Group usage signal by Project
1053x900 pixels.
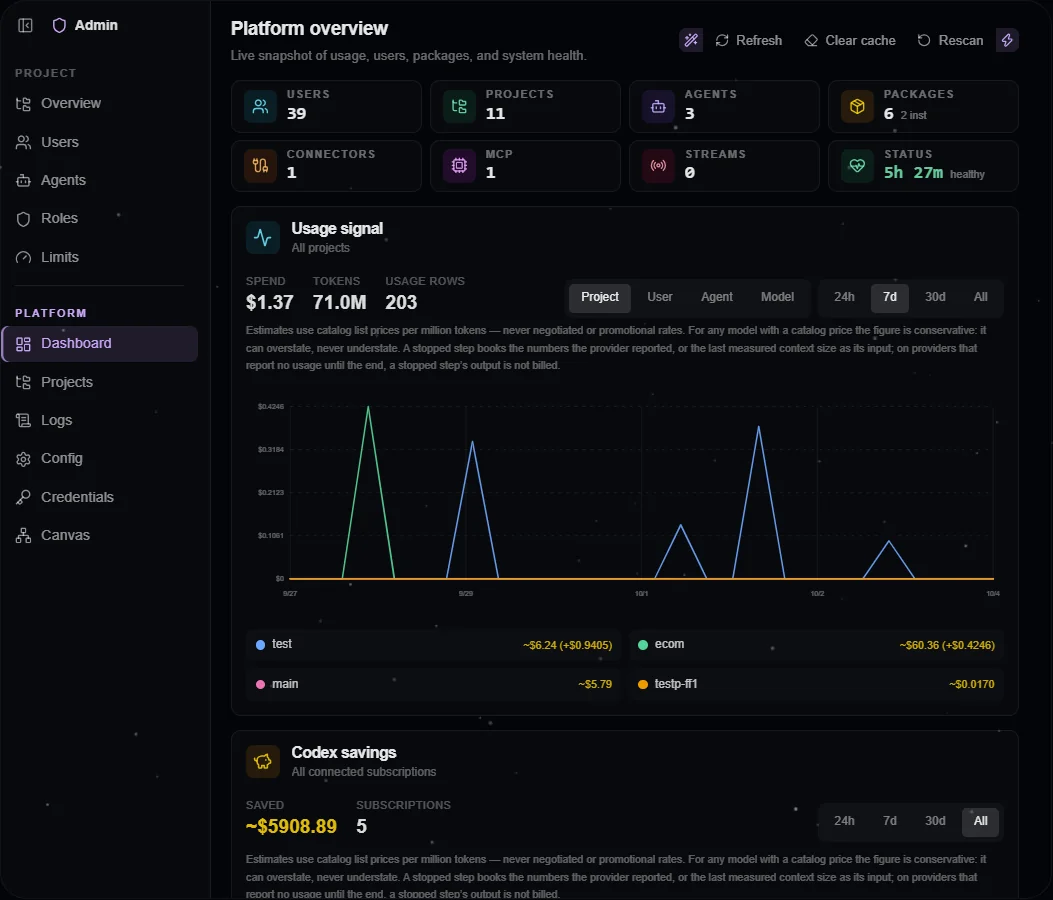coord(600,298)
